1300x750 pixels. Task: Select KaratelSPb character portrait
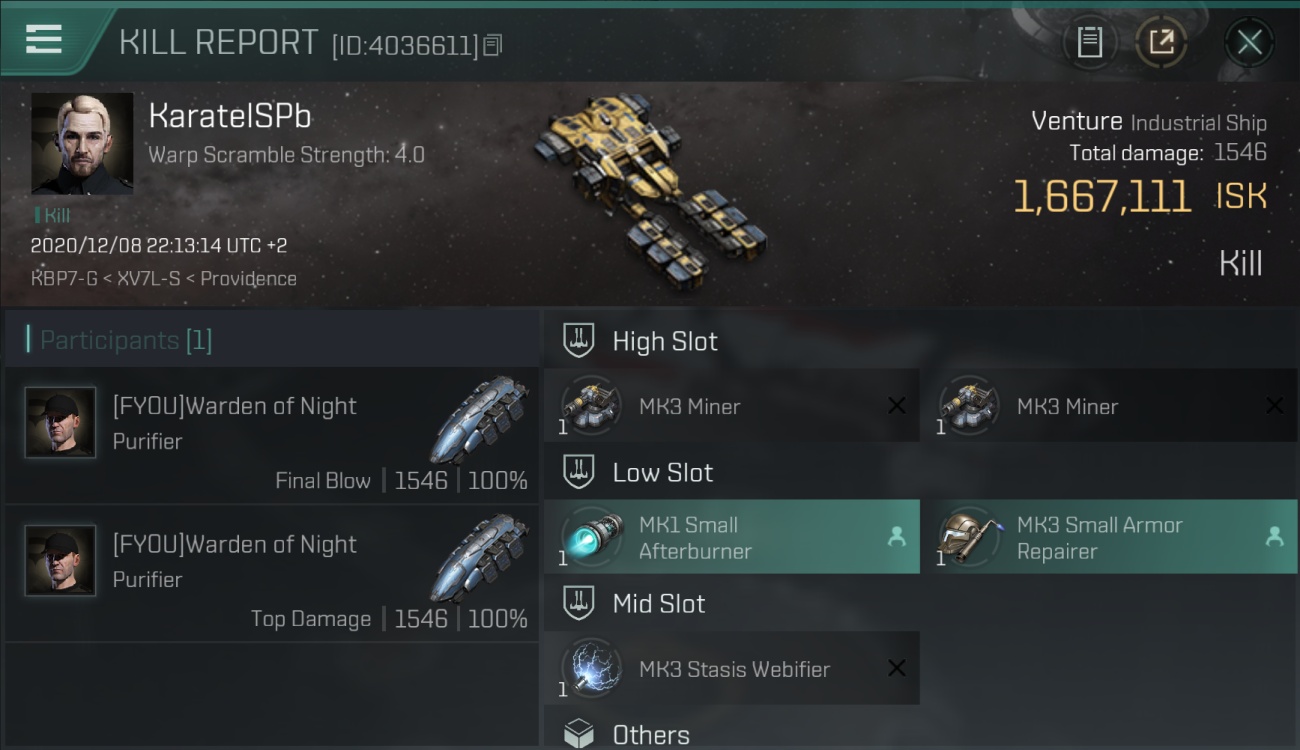(82, 144)
